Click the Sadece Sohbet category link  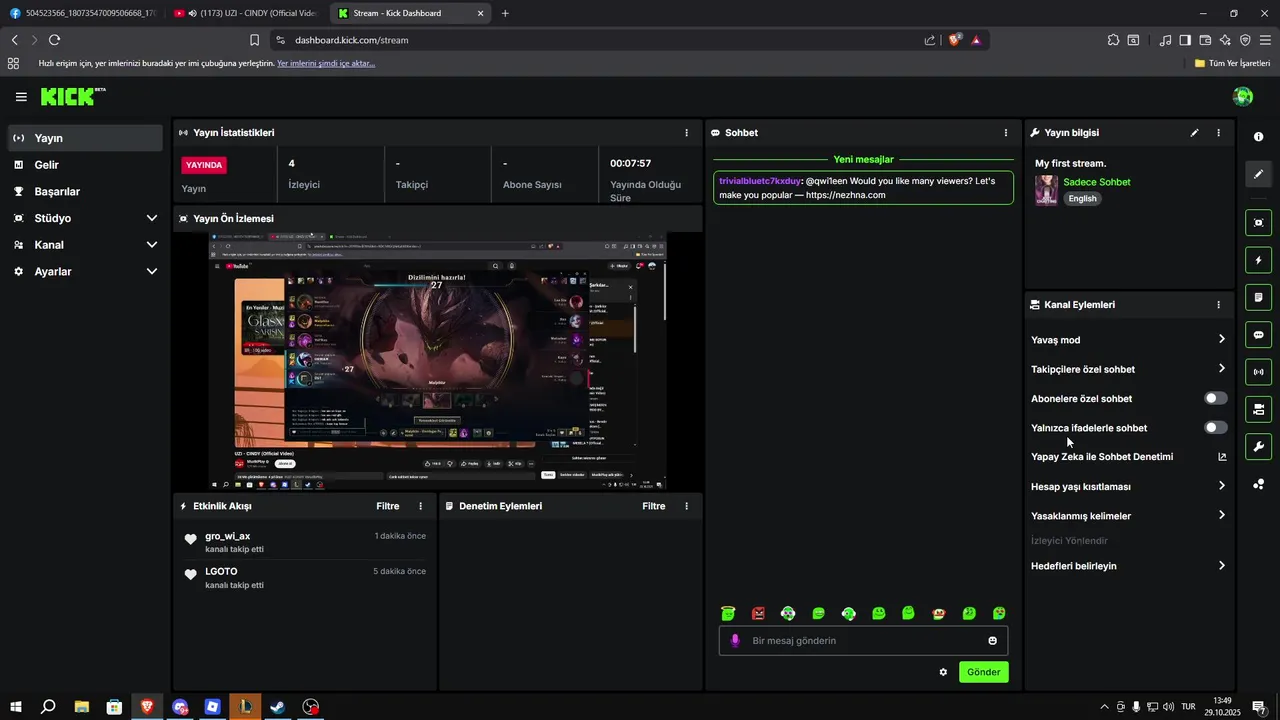[x=1096, y=182]
